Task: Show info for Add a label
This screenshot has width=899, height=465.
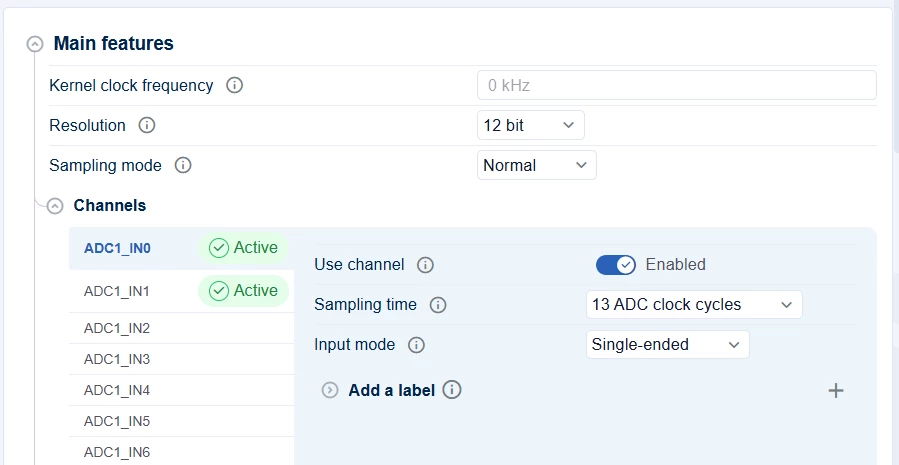Action: 452,390
